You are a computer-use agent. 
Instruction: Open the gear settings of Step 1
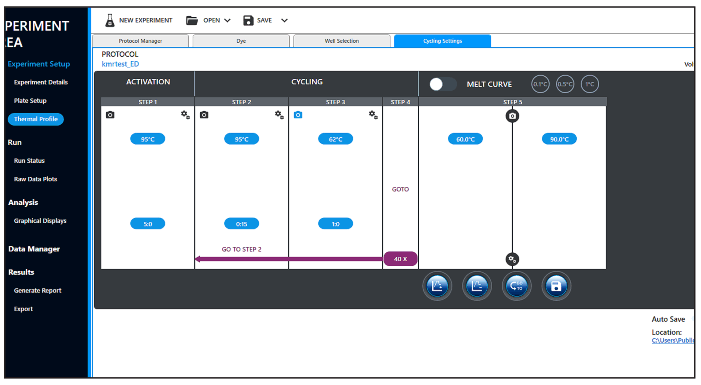(185, 115)
